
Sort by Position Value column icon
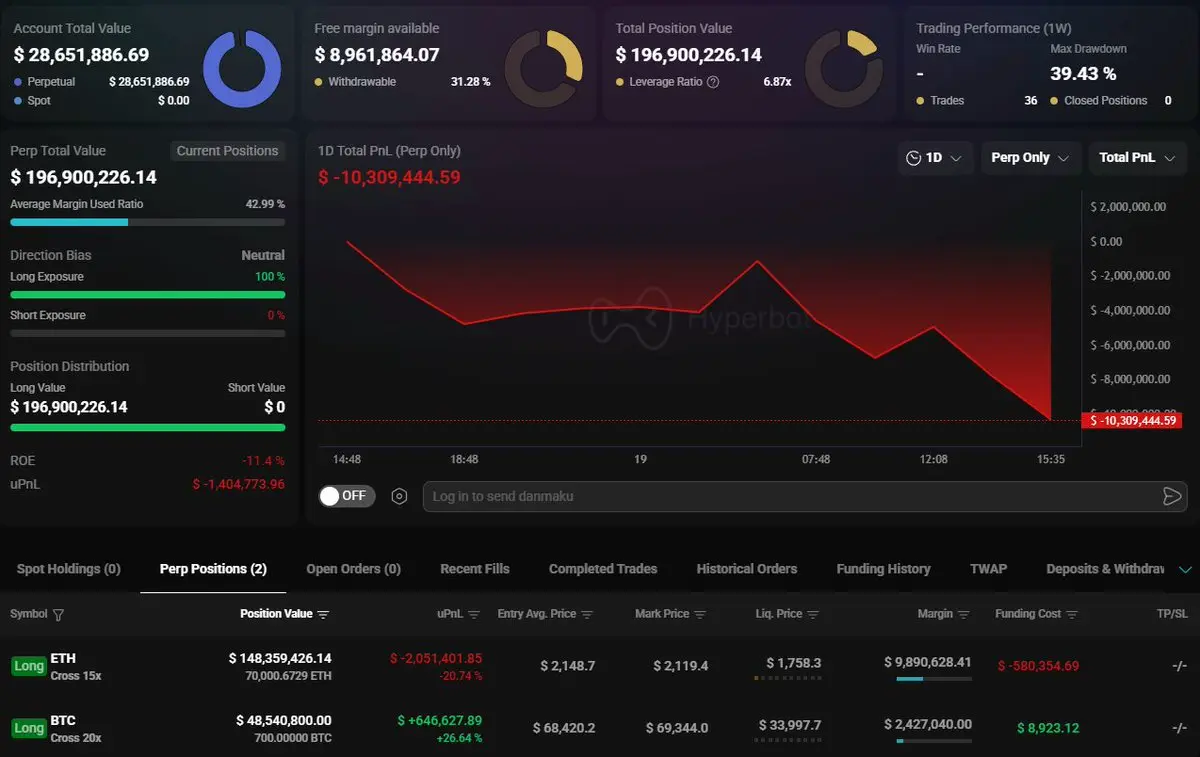(x=323, y=614)
